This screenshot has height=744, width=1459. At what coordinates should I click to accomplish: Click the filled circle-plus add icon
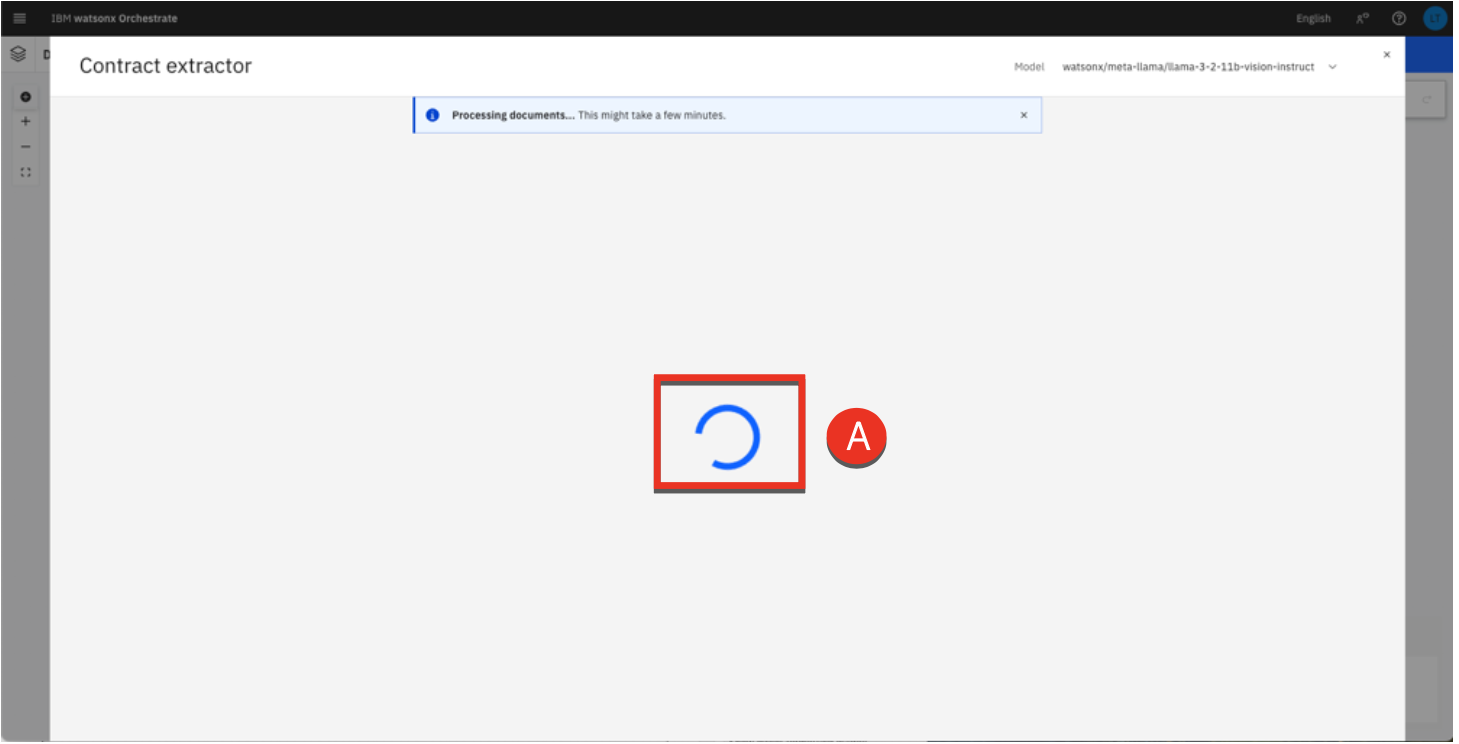tap(26, 97)
